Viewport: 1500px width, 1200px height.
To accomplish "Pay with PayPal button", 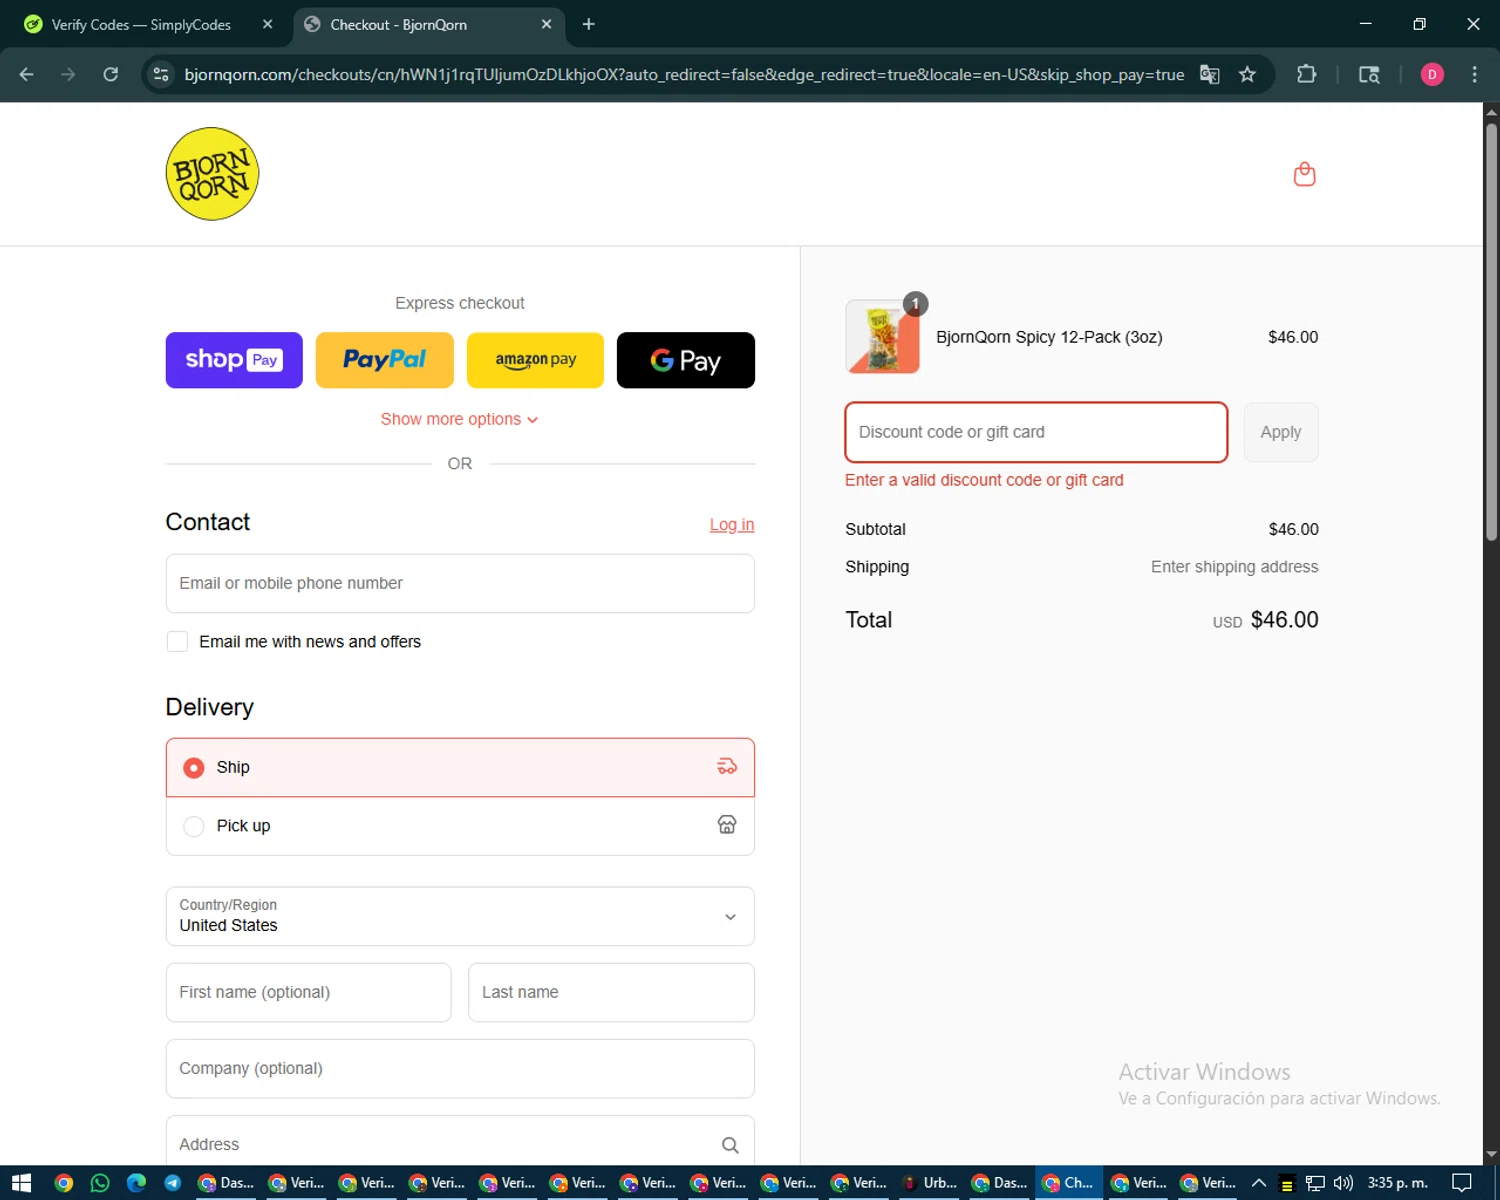I will click(385, 360).
